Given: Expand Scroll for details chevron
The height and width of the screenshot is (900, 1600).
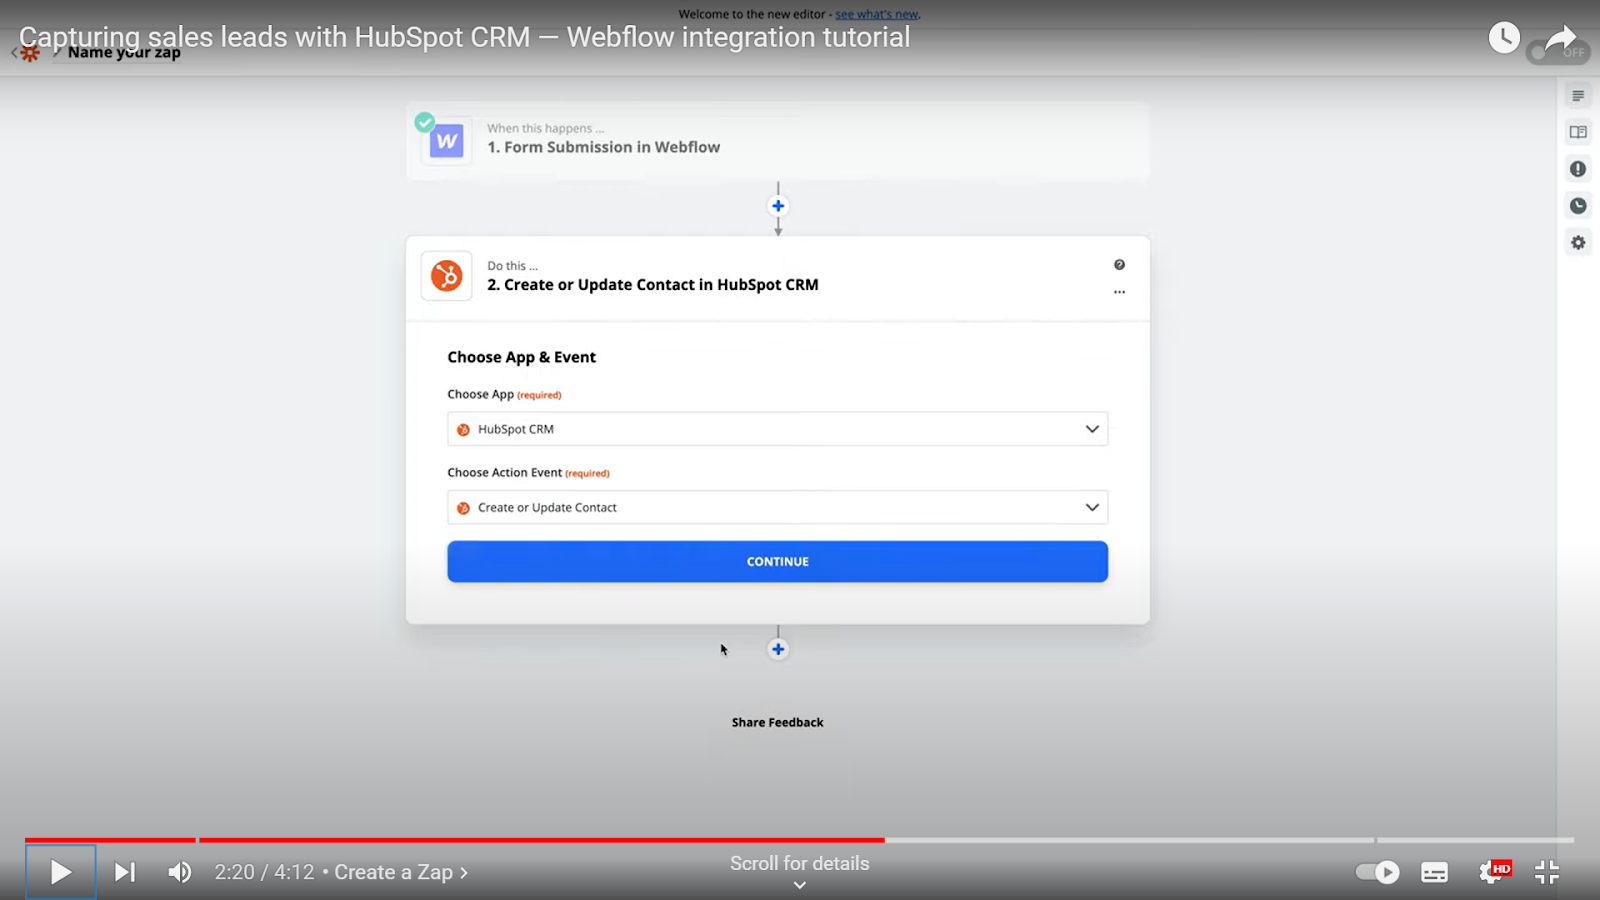Looking at the screenshot, I should click(799, 885).
